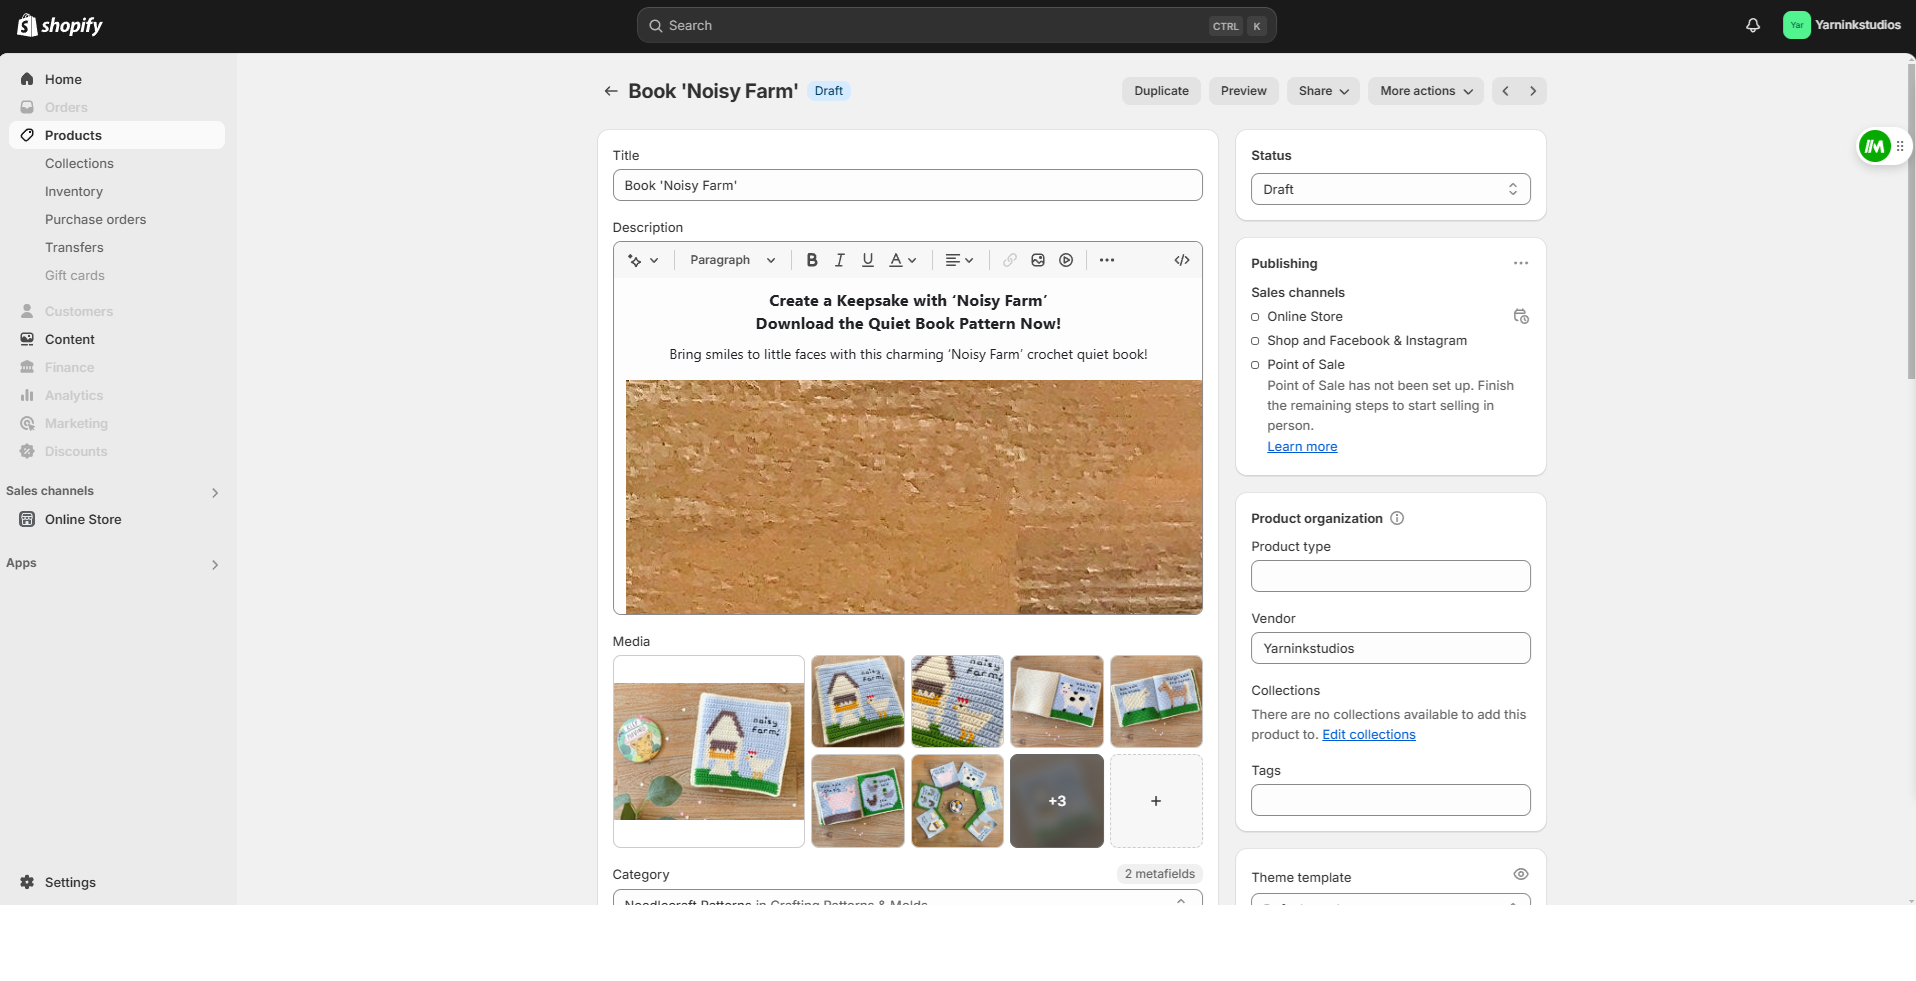Viewport: 1916px width, 981px height.
Task: Open the Share dropdown
Action: (1323, 91)
